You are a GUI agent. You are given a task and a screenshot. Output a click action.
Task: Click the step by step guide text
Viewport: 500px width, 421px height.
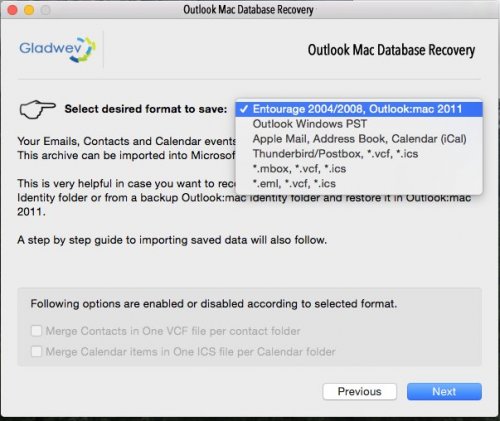pos(172,240)
